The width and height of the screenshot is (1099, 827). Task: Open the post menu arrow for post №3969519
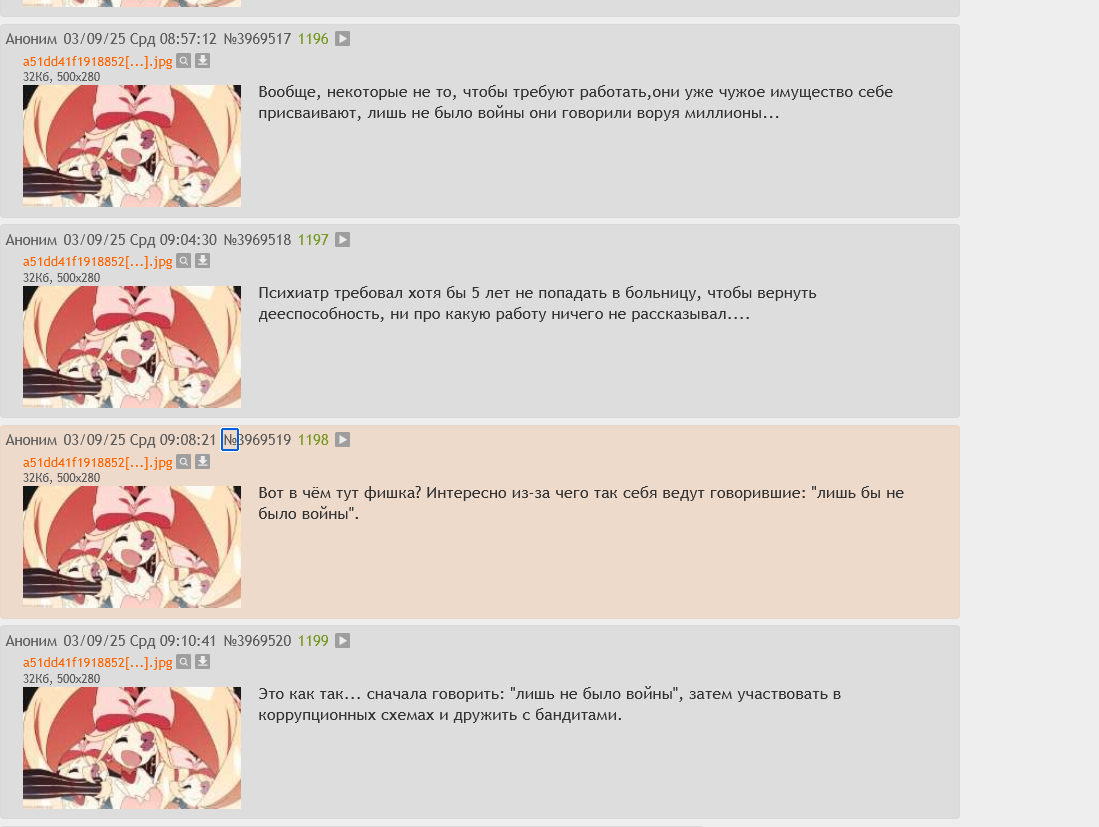[x=342, y=439]
